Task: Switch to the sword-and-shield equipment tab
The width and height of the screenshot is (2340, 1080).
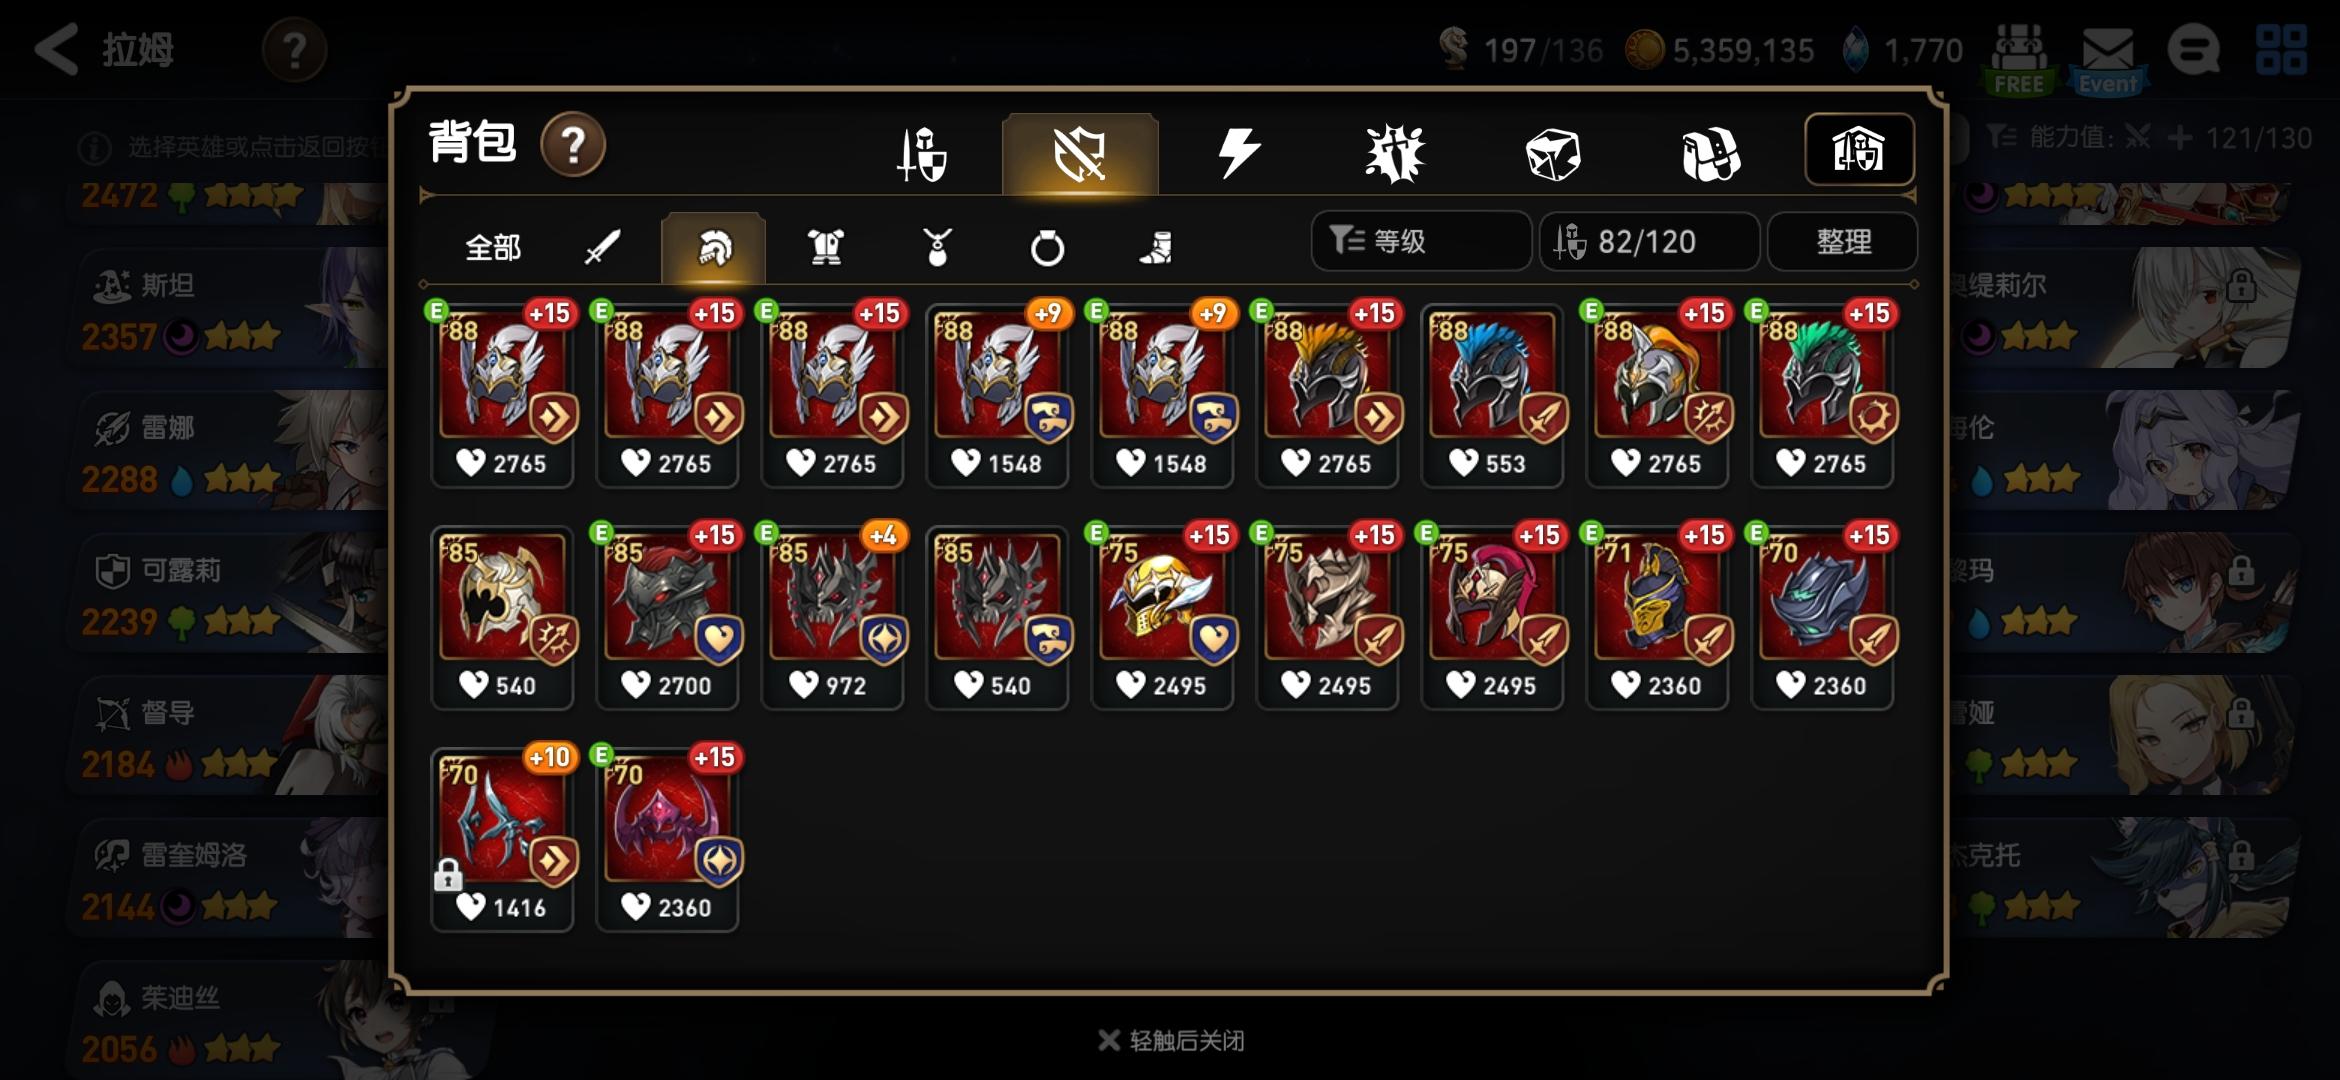Action: 921,155
